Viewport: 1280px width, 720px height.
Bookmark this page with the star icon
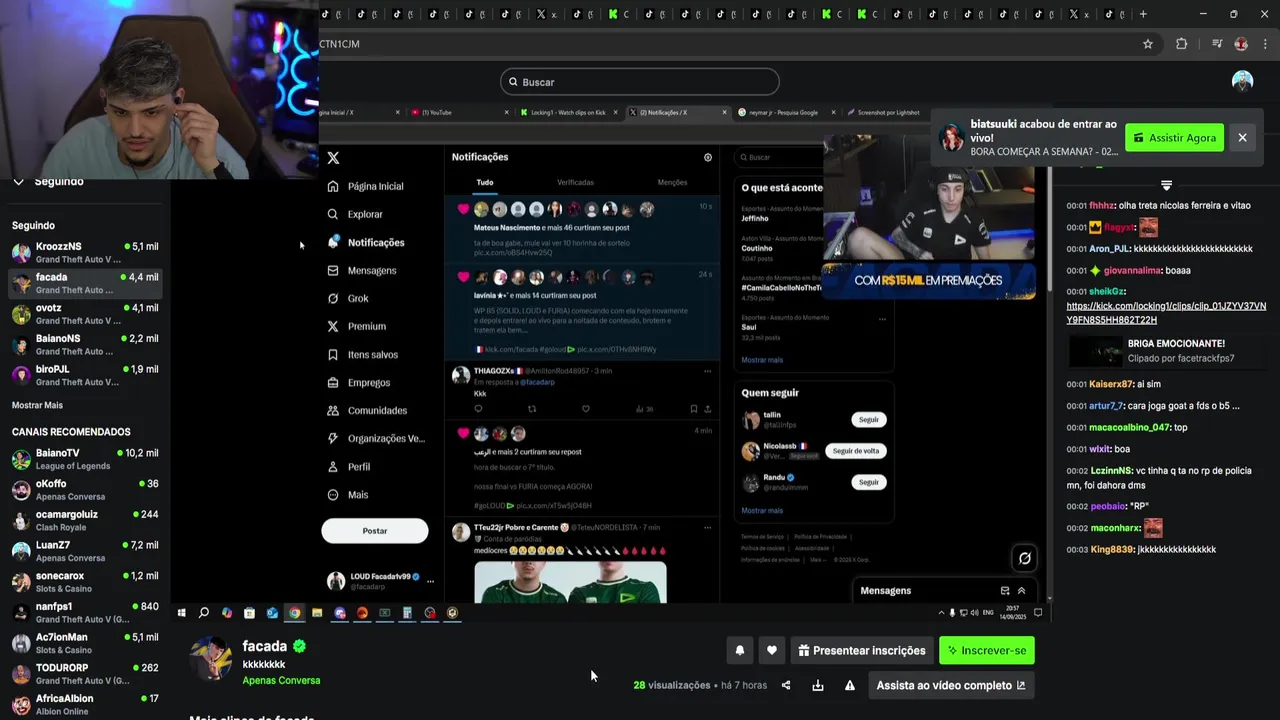pos(1148,44)
